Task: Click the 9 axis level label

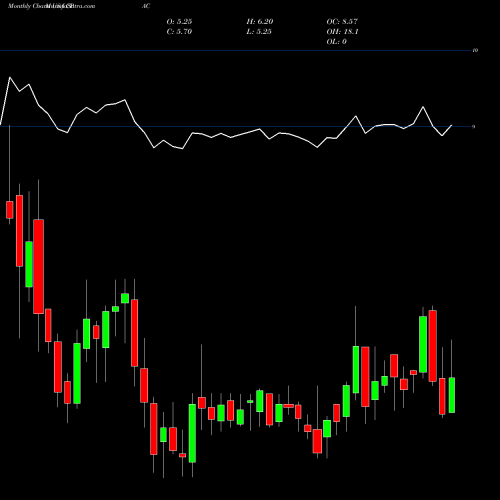Action: point(474,127)
